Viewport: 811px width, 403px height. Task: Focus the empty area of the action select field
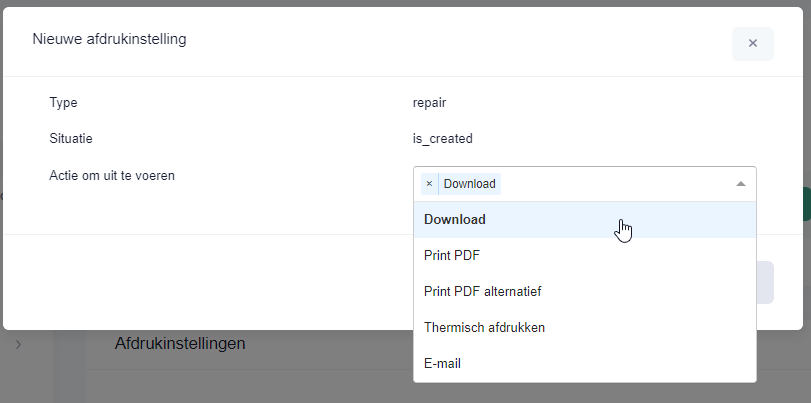point(615,184)
